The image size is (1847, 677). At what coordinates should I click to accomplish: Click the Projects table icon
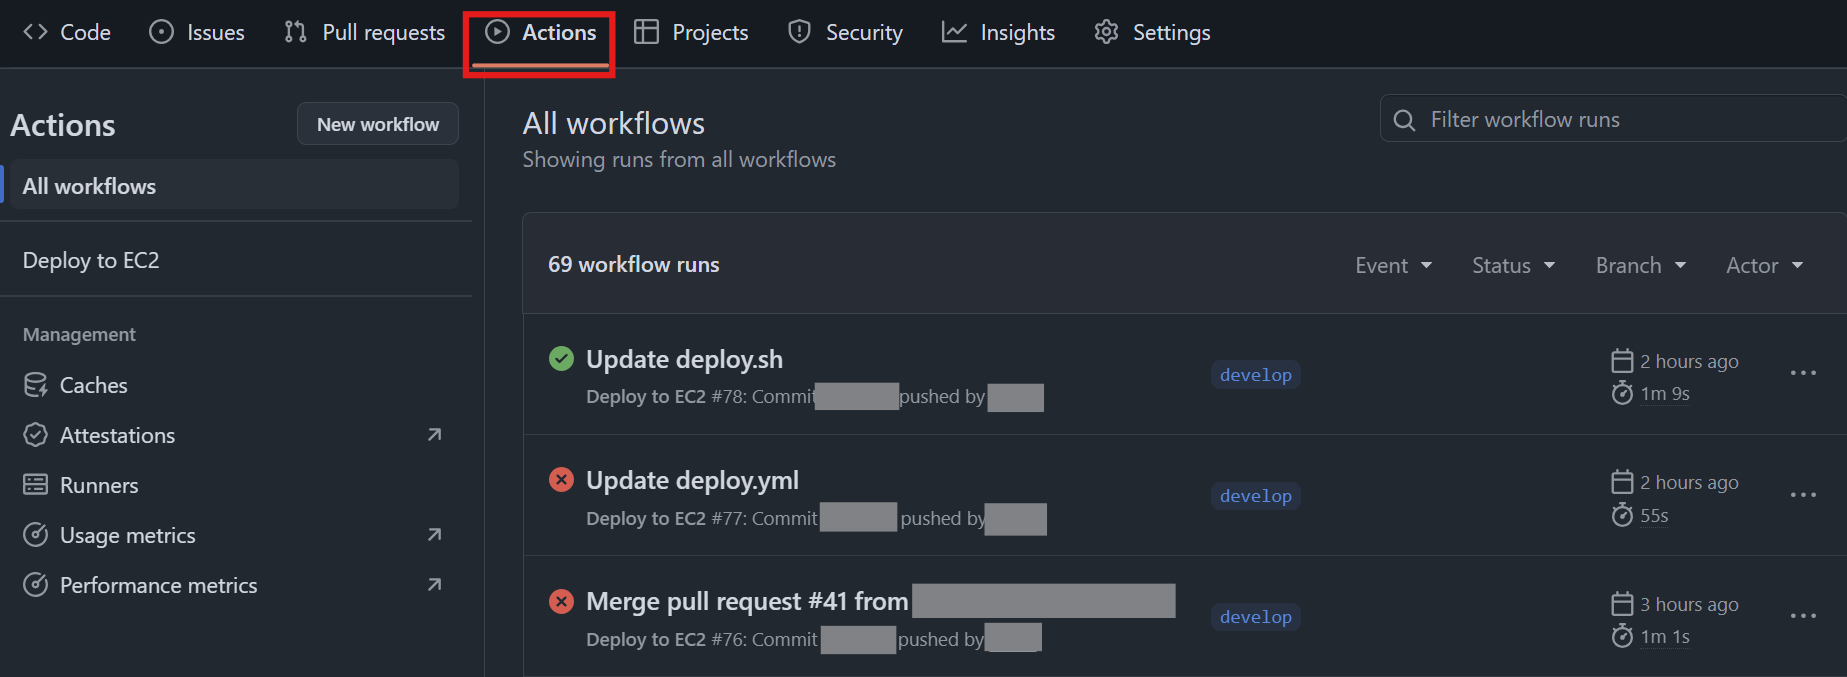click(x=647, y=32)
